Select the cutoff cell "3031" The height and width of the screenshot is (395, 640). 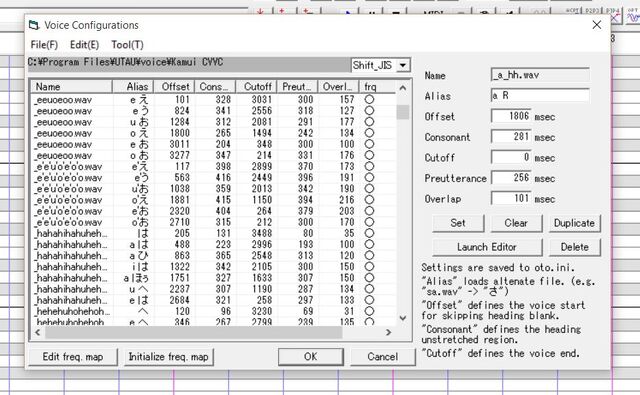click(262, 99)
